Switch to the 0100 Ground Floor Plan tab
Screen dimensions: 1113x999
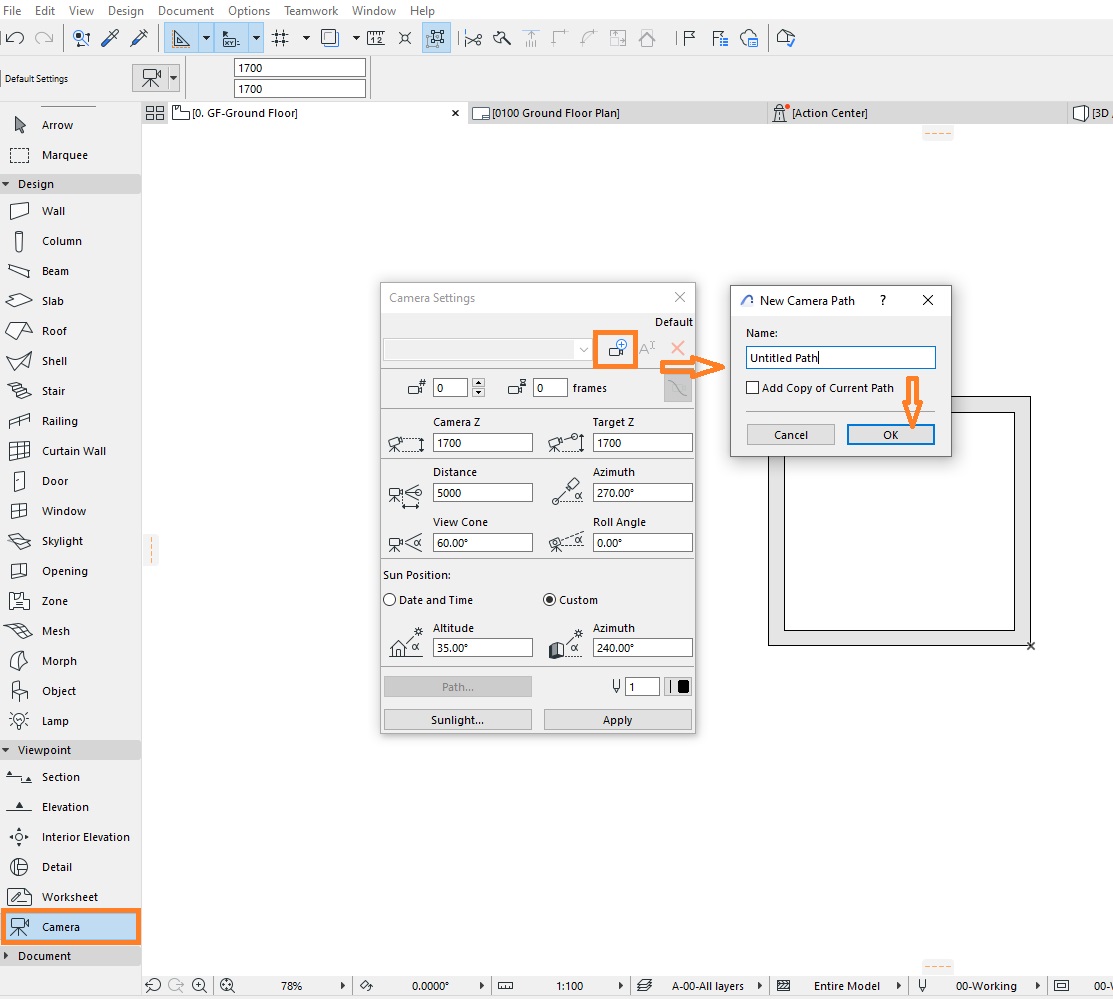(x=555, y=113)
